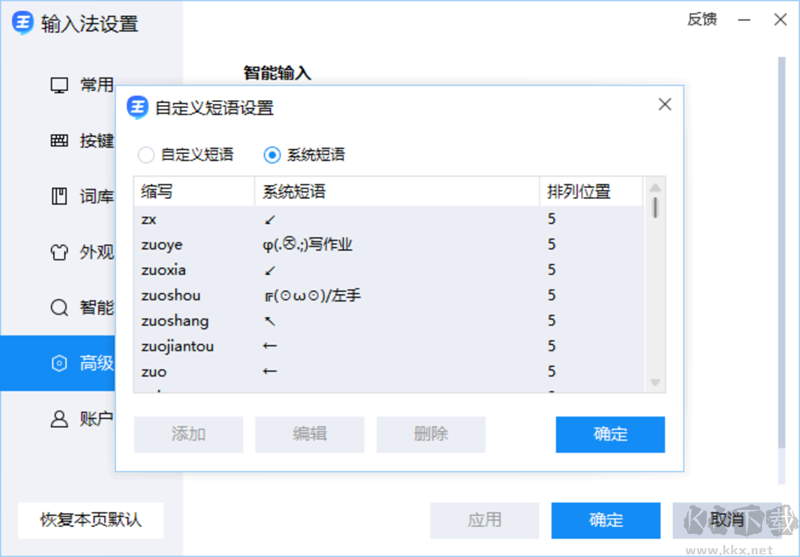Screen dimensions: 800x557
Task: Close the 输入法设置 main window
Action: pyautogui.click(x=780, y=20)
